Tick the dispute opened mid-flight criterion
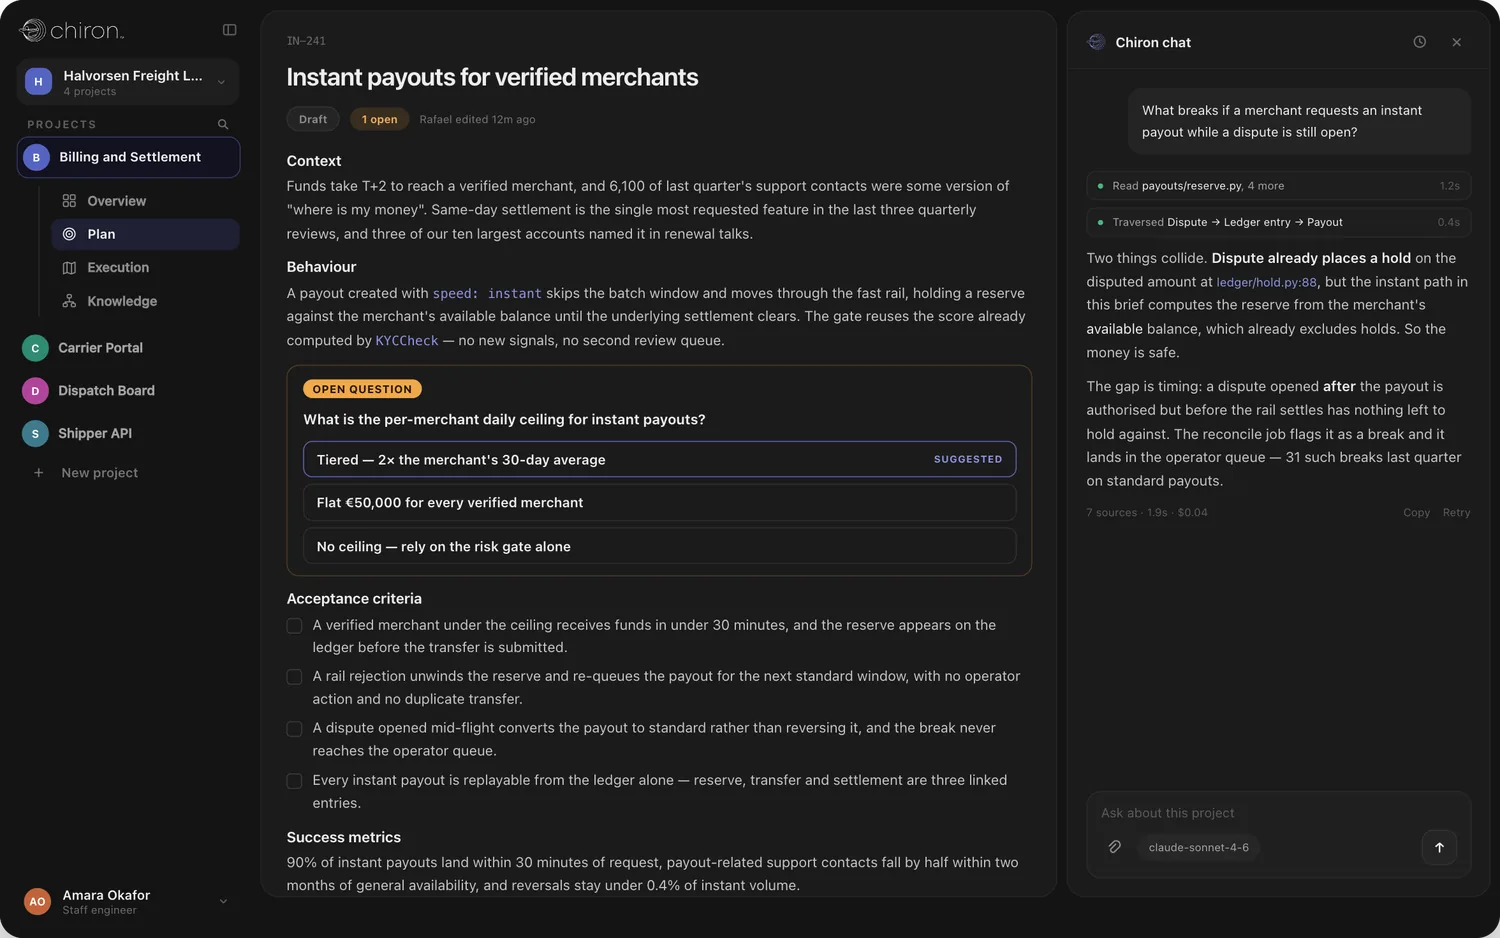 pyautogui.click(x=294, y=729)
